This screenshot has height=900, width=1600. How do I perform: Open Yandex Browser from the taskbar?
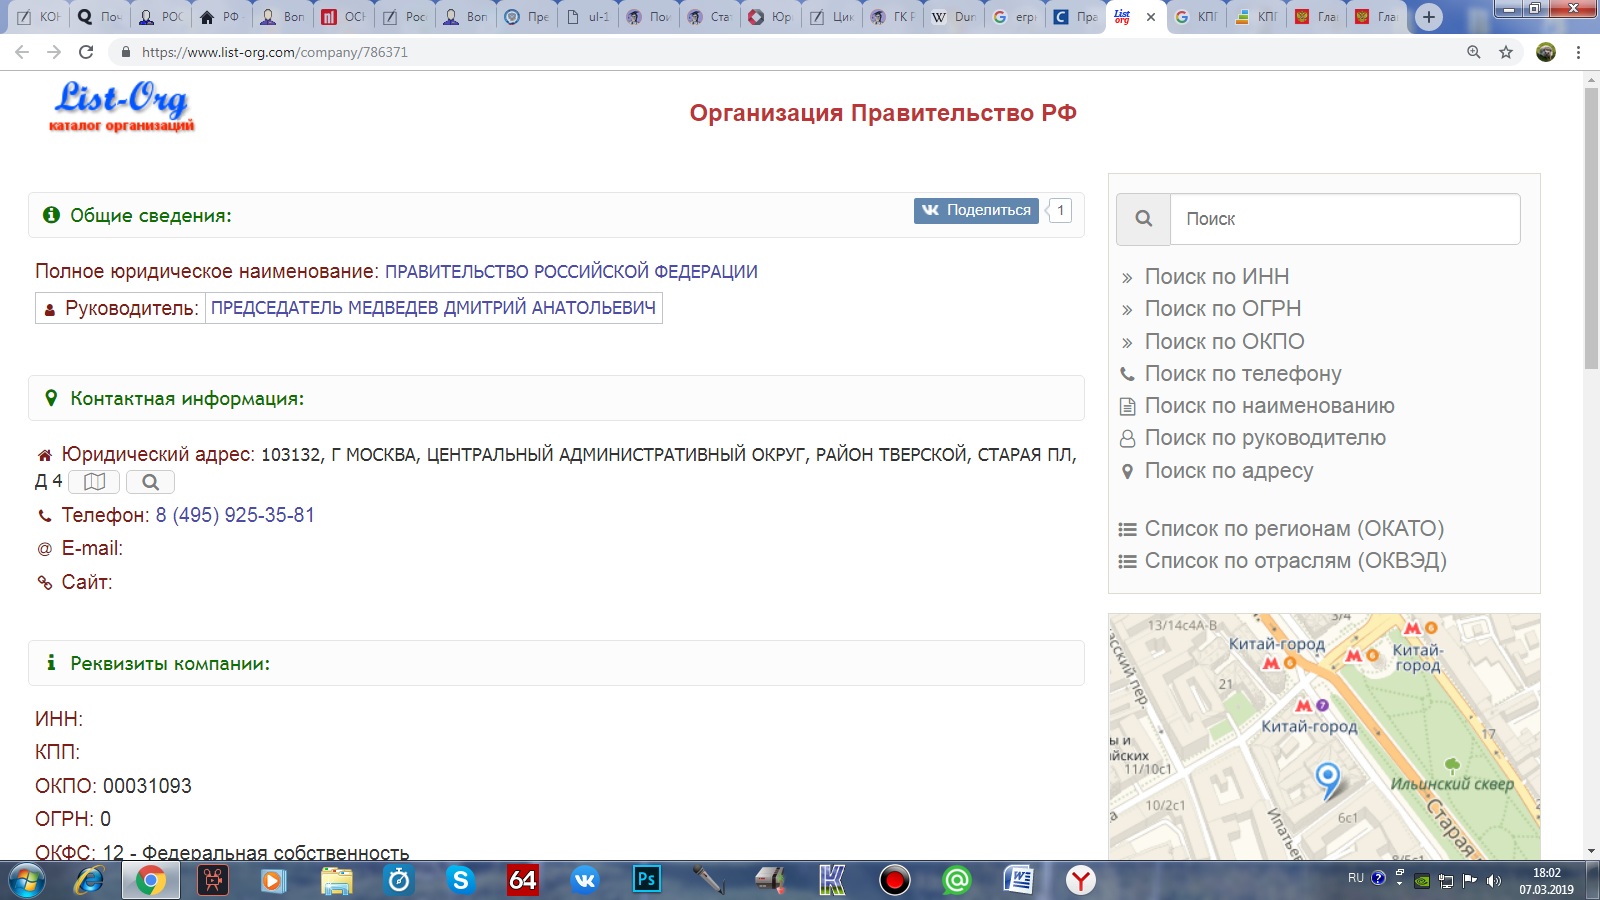(x=1080, y=880)
